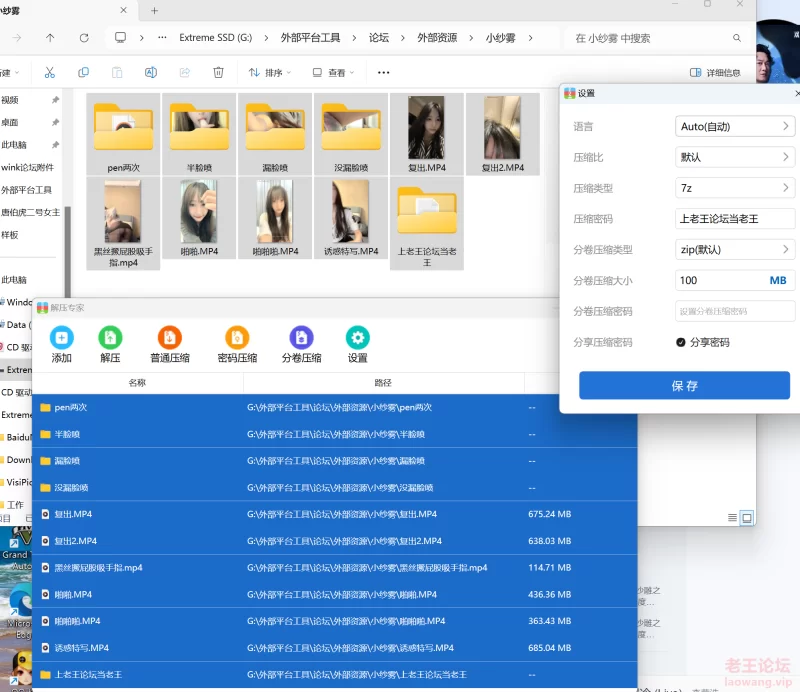Expand the 语言 Auto(自动) dropdown
This screenshot has width=800, height=692.
coord(735,127)
